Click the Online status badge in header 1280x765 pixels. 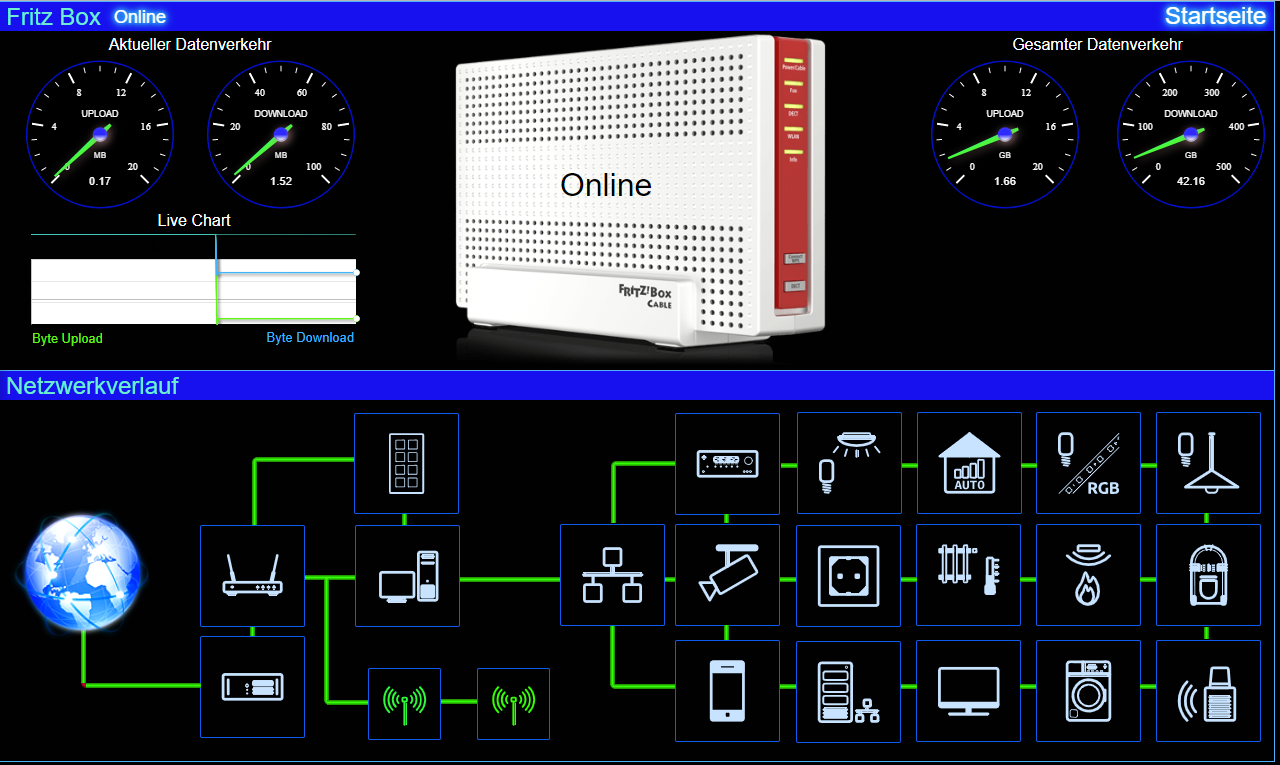click(x=140, y=17)
